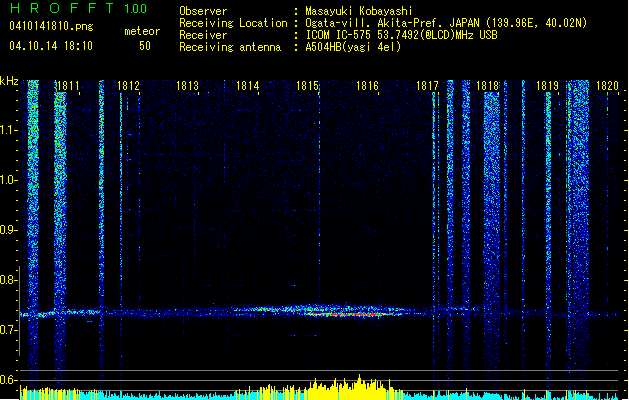Click the 0.7 kHz frequency axis label
The height and width of the screenshot is (400, 629).
click(9, 330)
